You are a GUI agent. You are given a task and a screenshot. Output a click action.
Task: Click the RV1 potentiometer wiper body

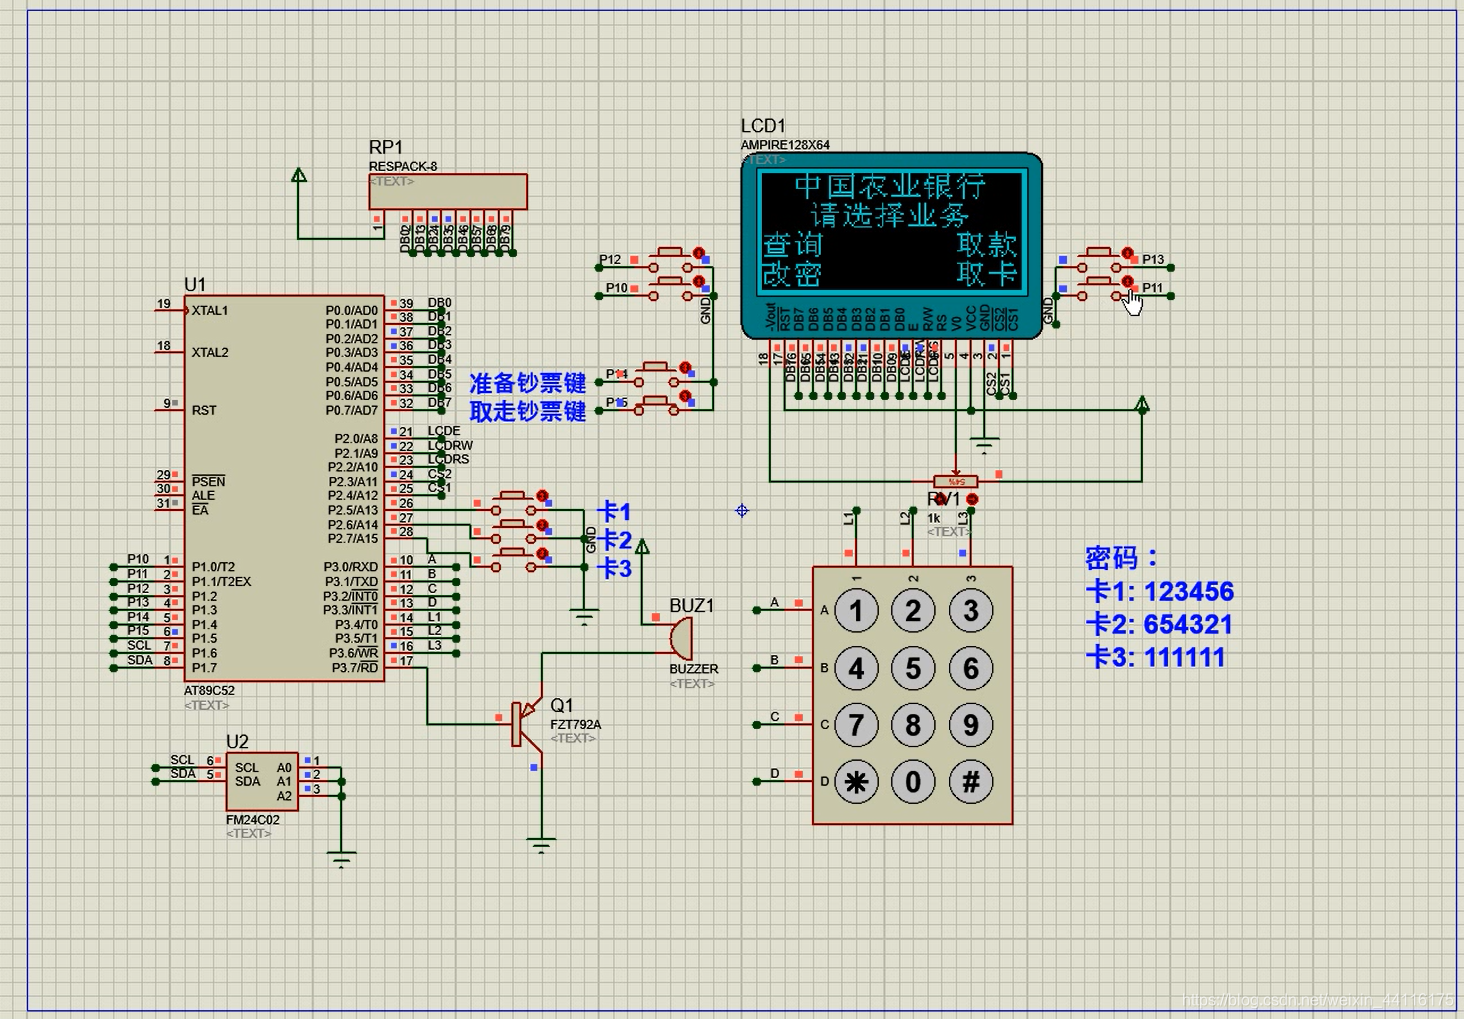tap(956, 482)
